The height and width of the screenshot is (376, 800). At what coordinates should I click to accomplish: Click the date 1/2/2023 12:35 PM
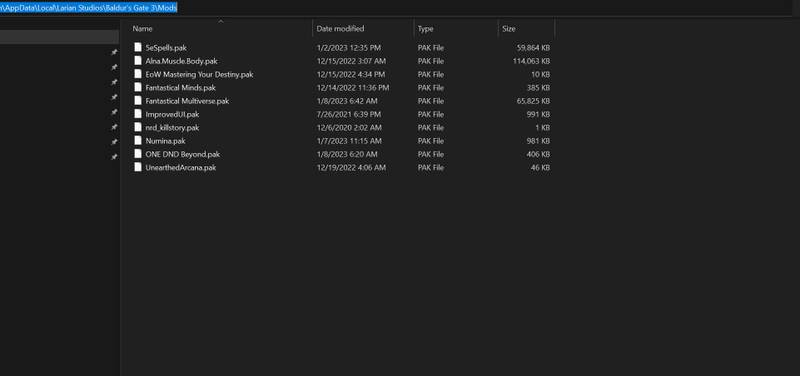click(x=348, y=48)
